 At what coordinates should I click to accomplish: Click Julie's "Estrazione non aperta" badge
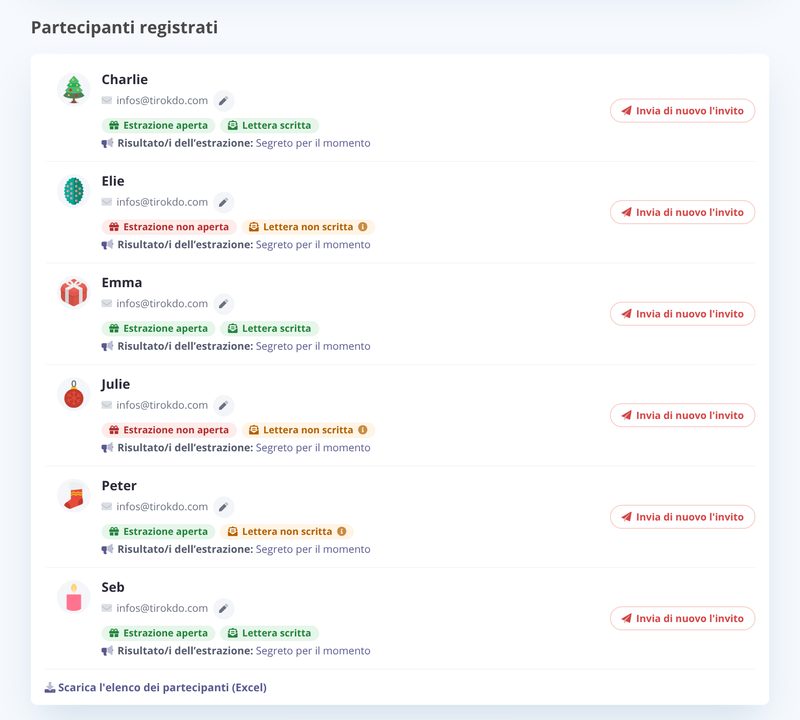pyautogui.click(x=169, y=430)
